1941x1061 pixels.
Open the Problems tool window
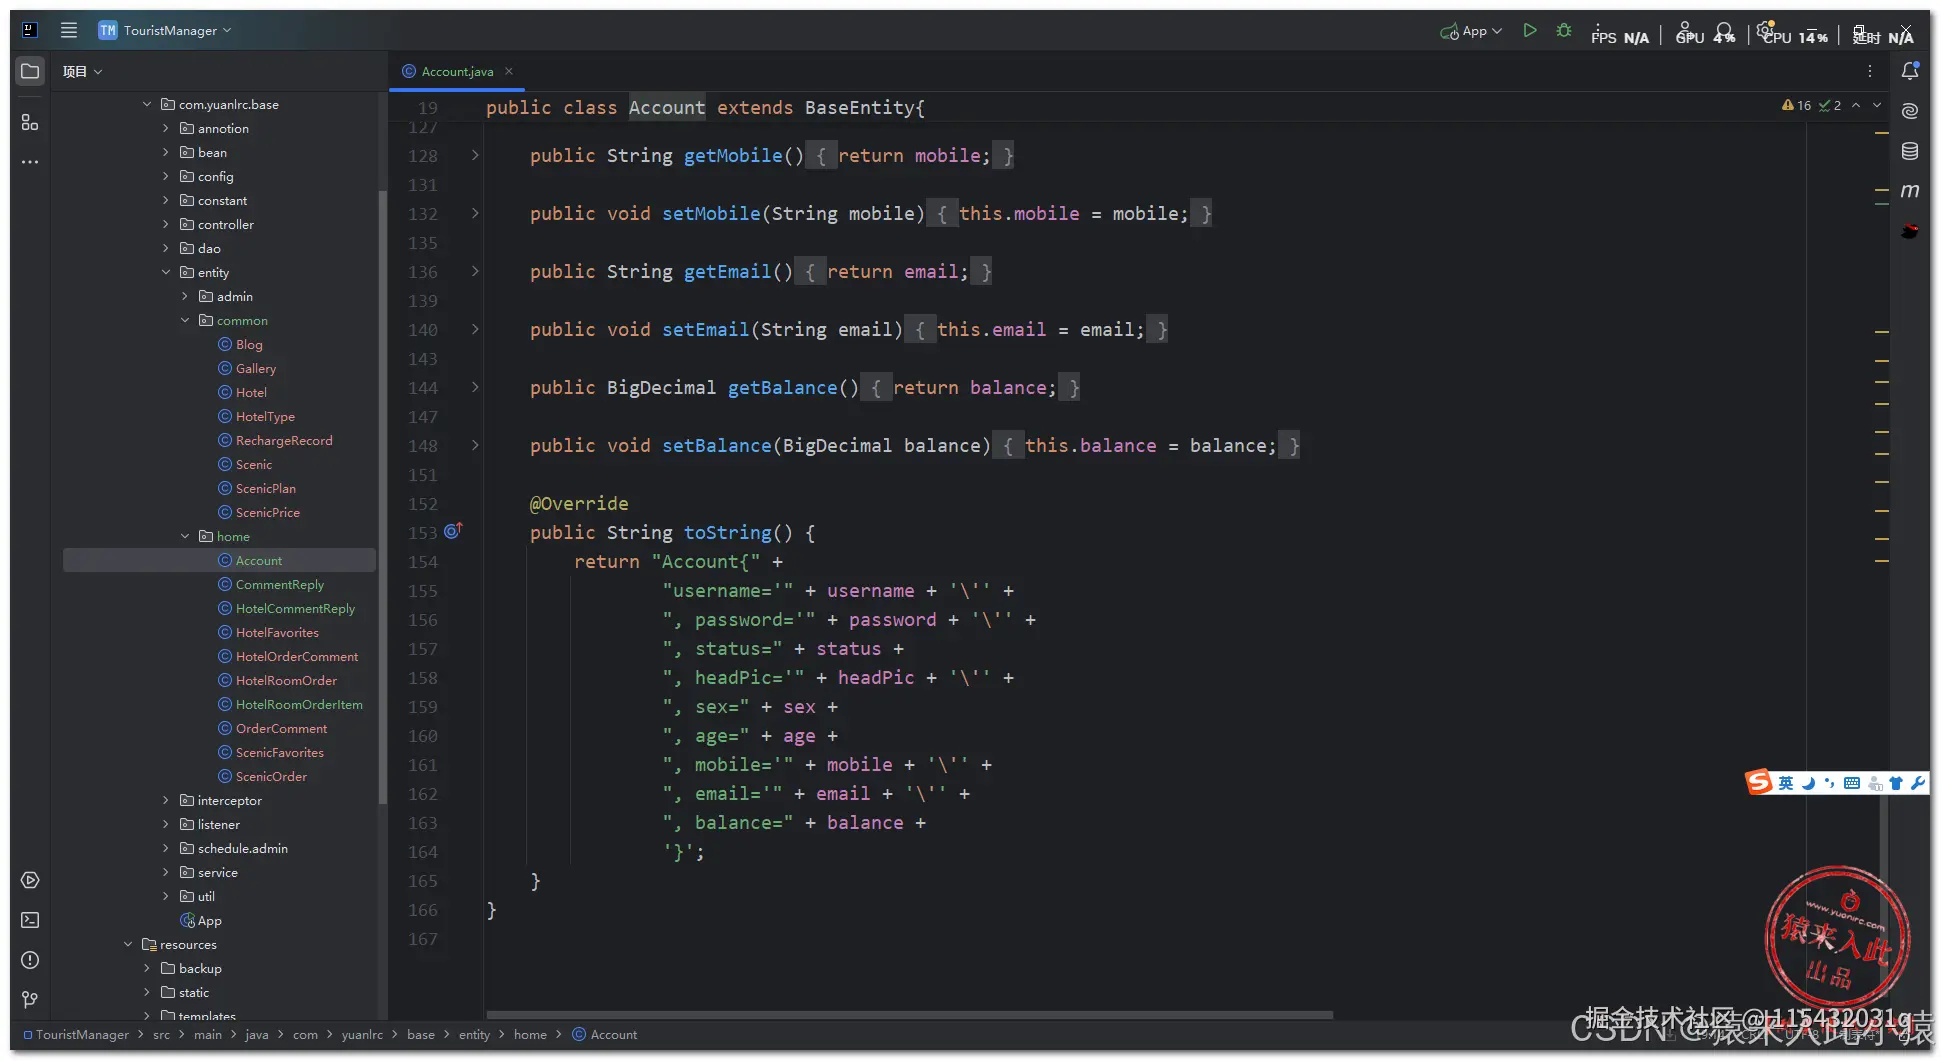tap(30, 960)
